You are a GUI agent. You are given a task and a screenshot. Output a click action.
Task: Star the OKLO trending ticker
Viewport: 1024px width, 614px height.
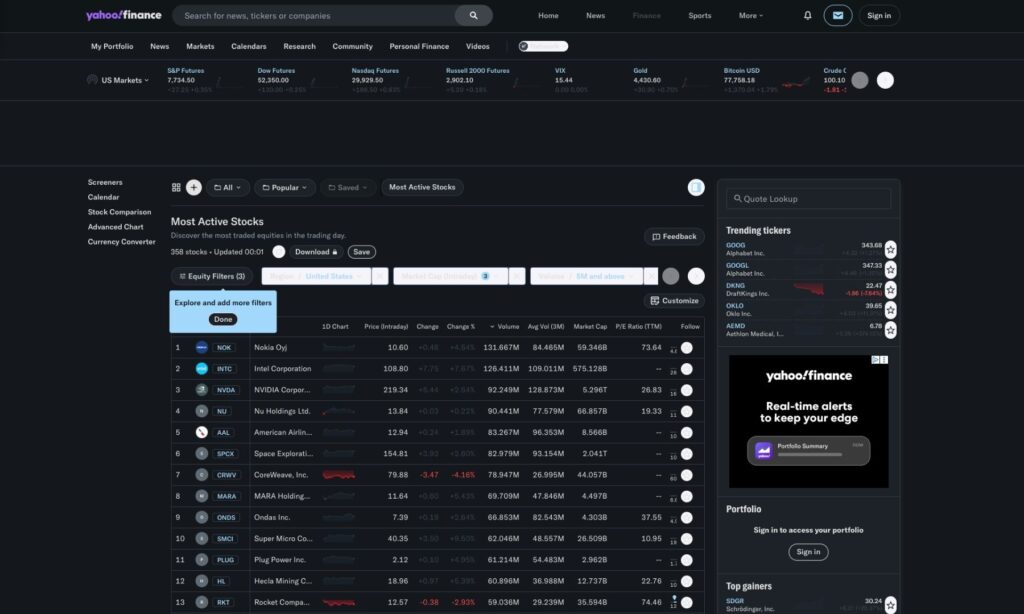[891, 310]
